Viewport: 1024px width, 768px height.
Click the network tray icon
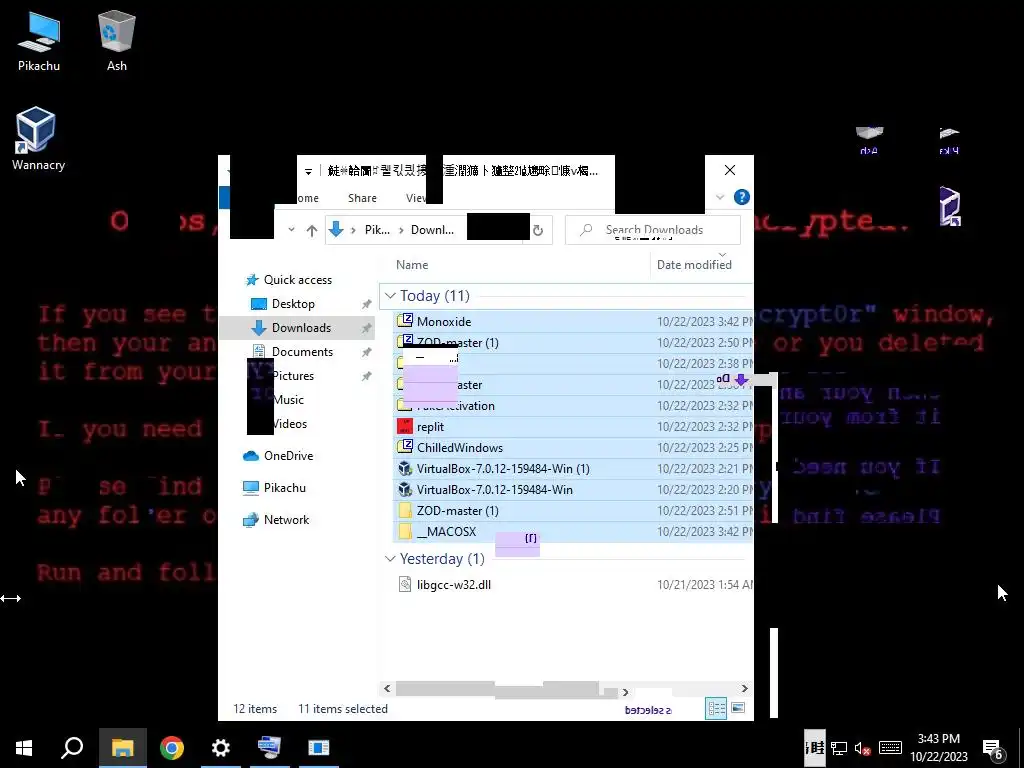(839, 748)
